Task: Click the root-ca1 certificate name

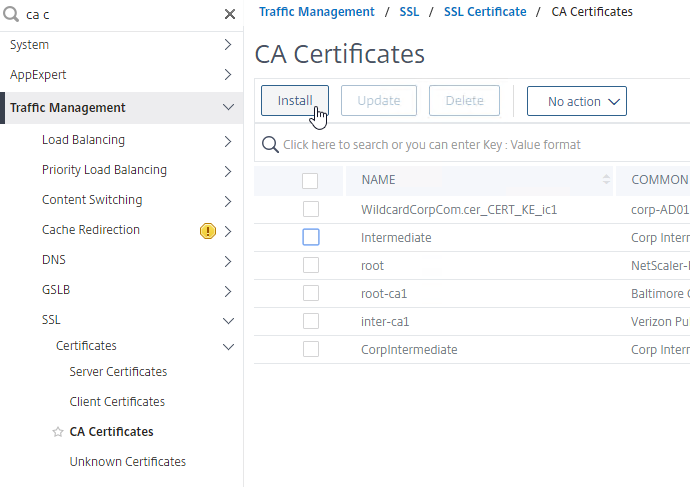Action: coord(384,294)
